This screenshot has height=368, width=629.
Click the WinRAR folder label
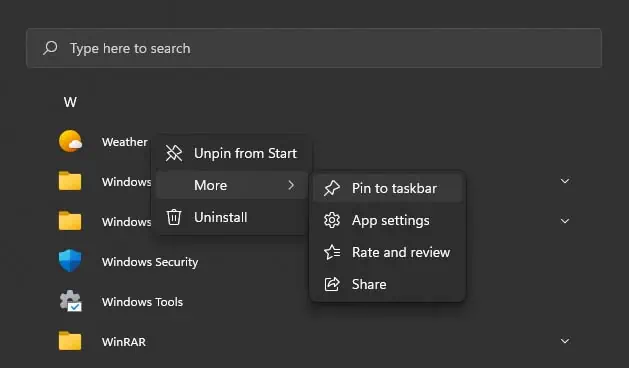tap(124, 342)
